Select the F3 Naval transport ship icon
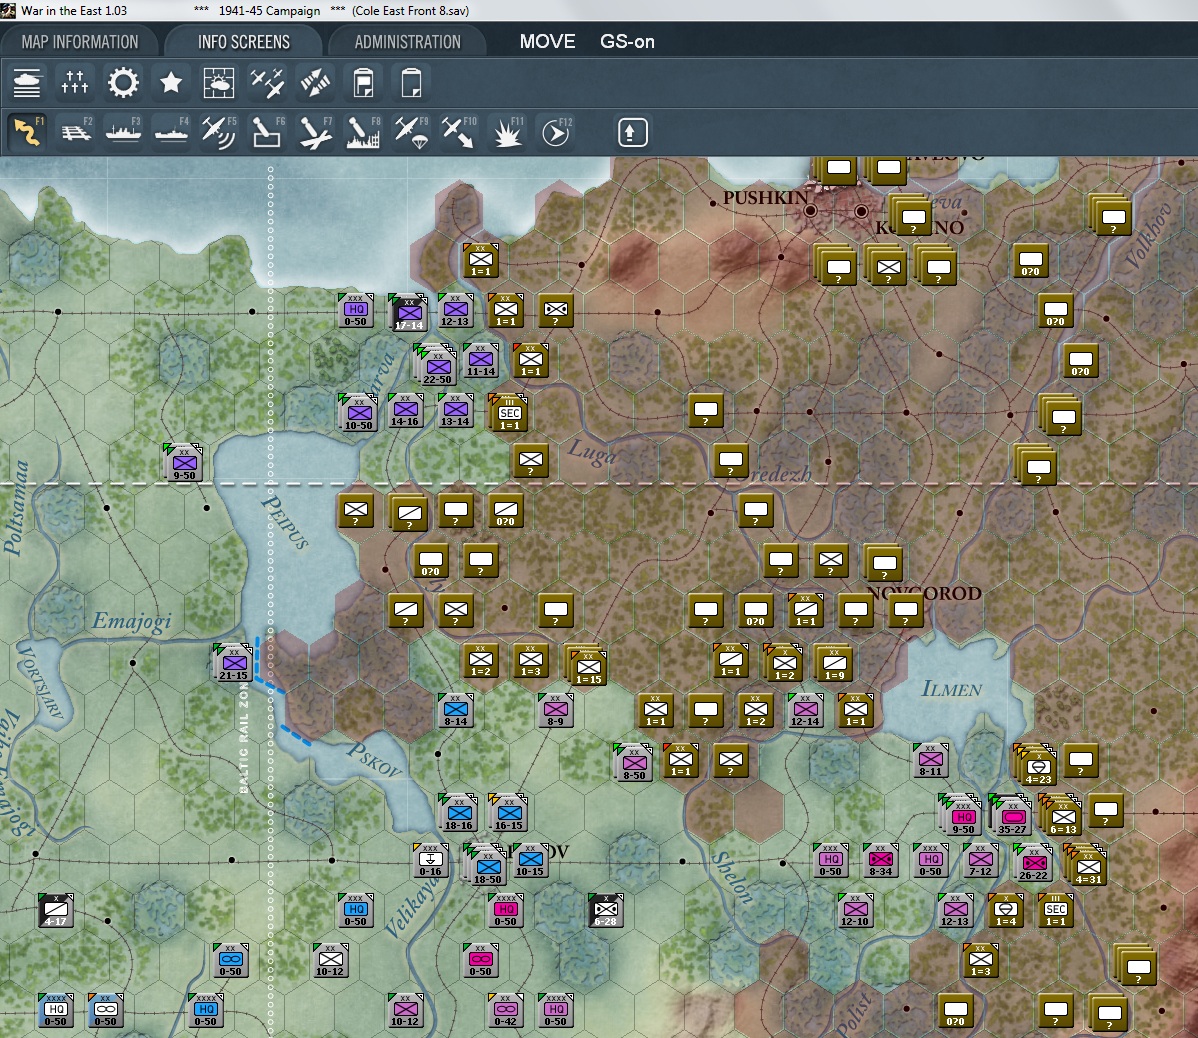The image size is (1198, 1038). point(123,132)
